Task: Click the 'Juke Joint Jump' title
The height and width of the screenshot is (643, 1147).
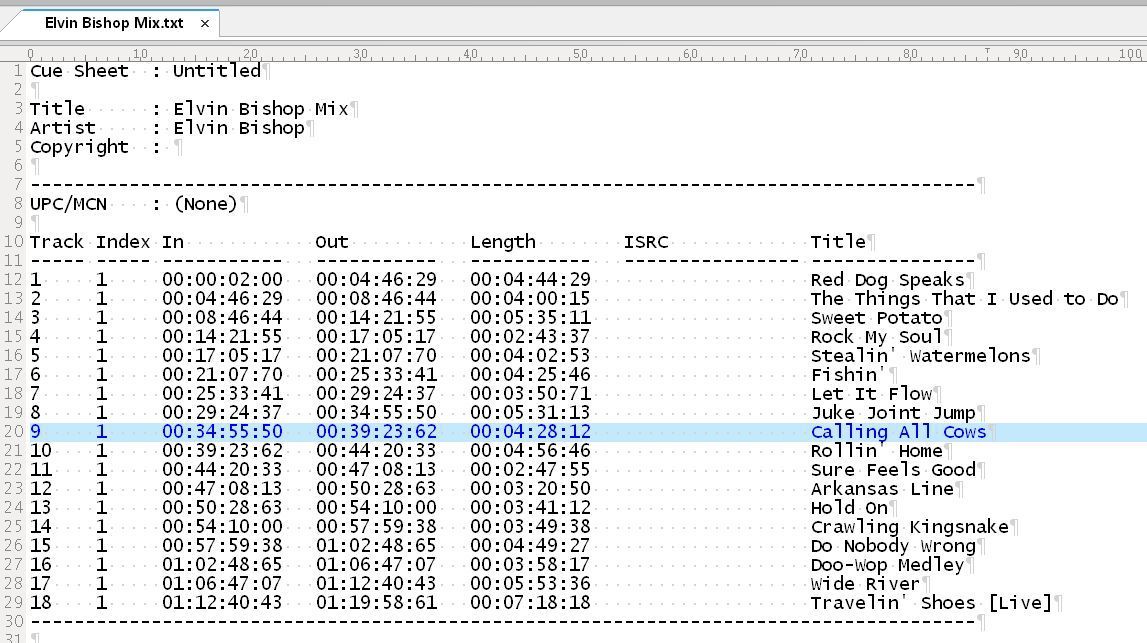Action: pos(893,413)
